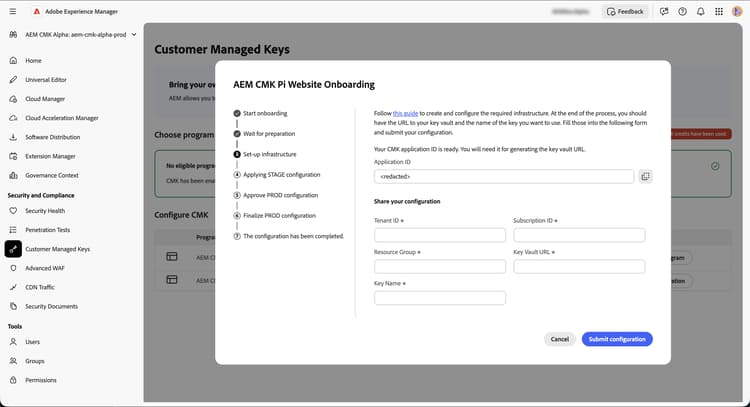The width and height of the screenshot is (750, 407).
Task: Click the 'Choose program' heading
Action: 184,135
